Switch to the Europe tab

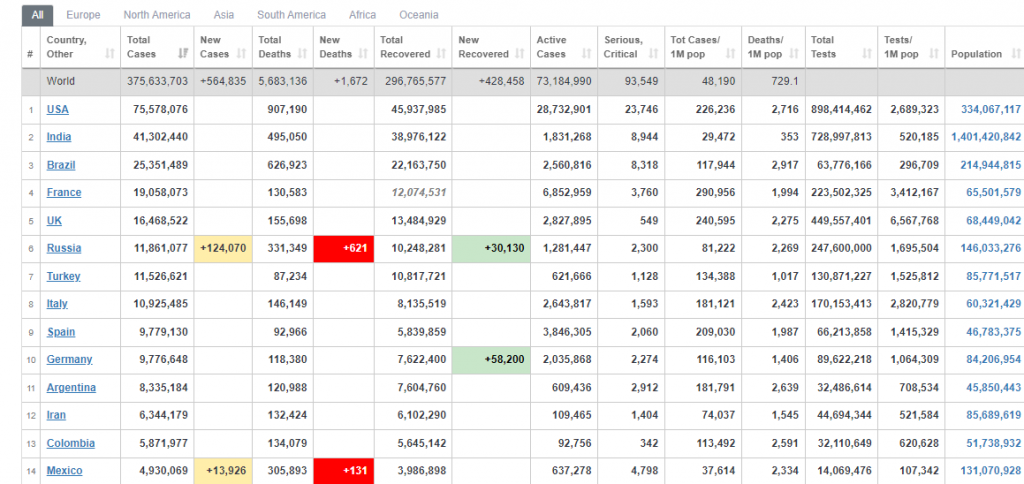click(83, 14)
